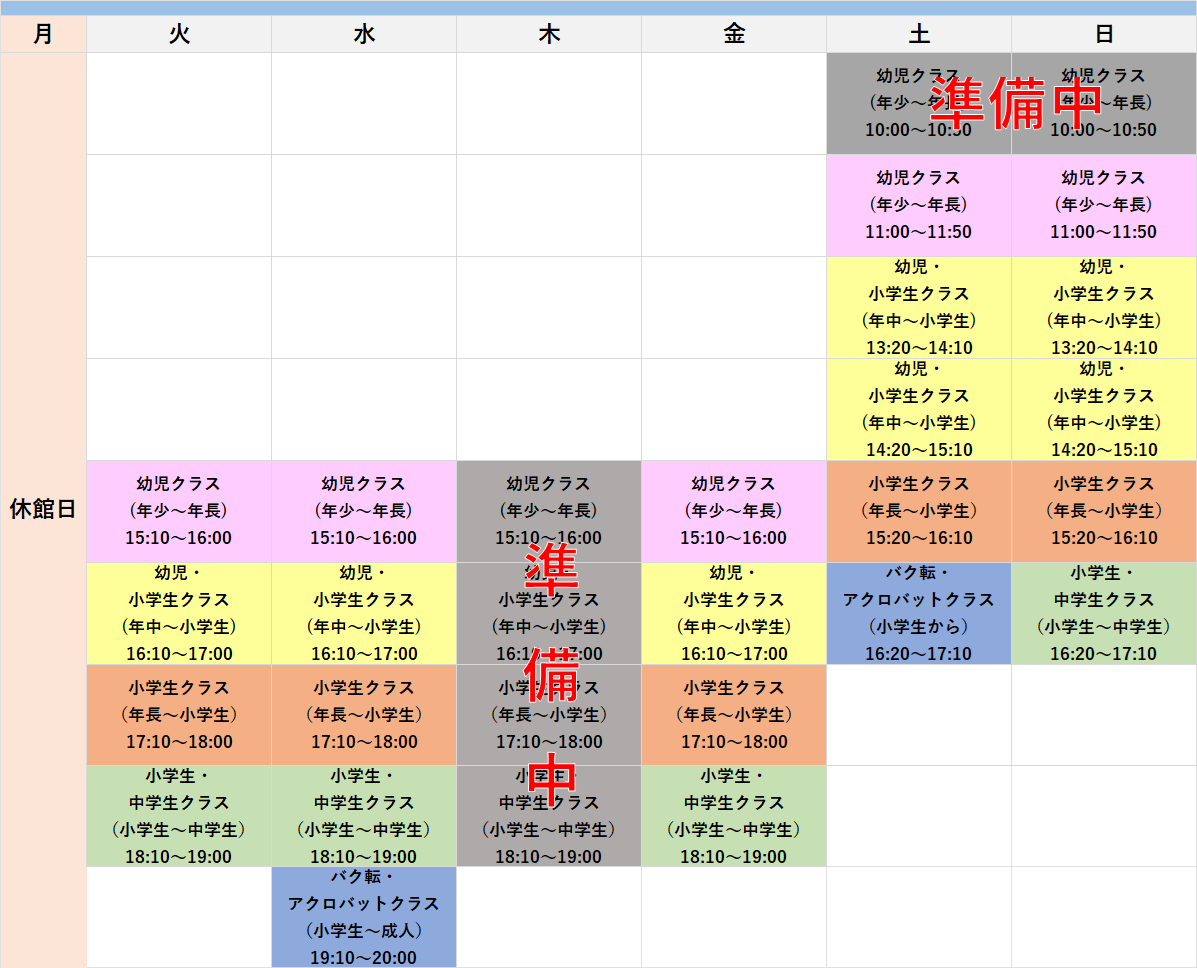This screenshot has height=968, width=1197.
Task: Click Tuesday's 18:10～19:00 小学生・中学生クラス cell
Action: (179, 816)
